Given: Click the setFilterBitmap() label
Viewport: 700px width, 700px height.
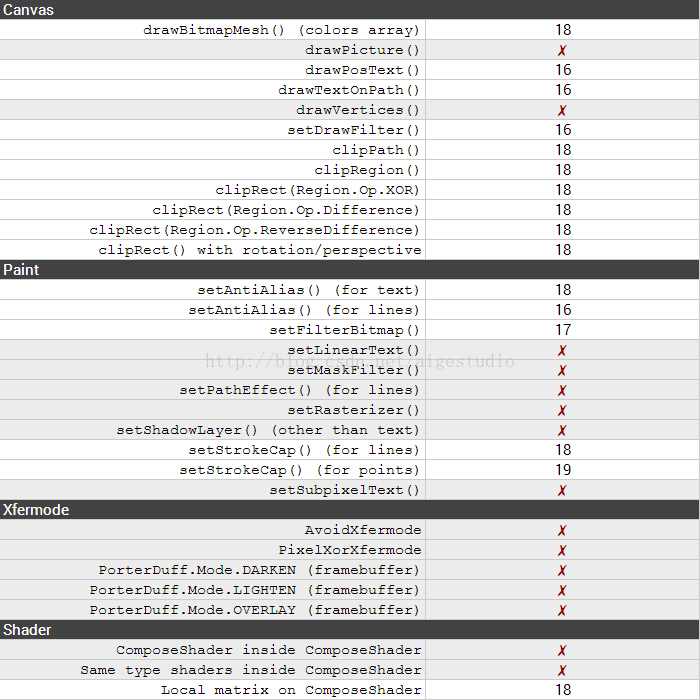Looking at the screenshot, I should click(345, 330).
